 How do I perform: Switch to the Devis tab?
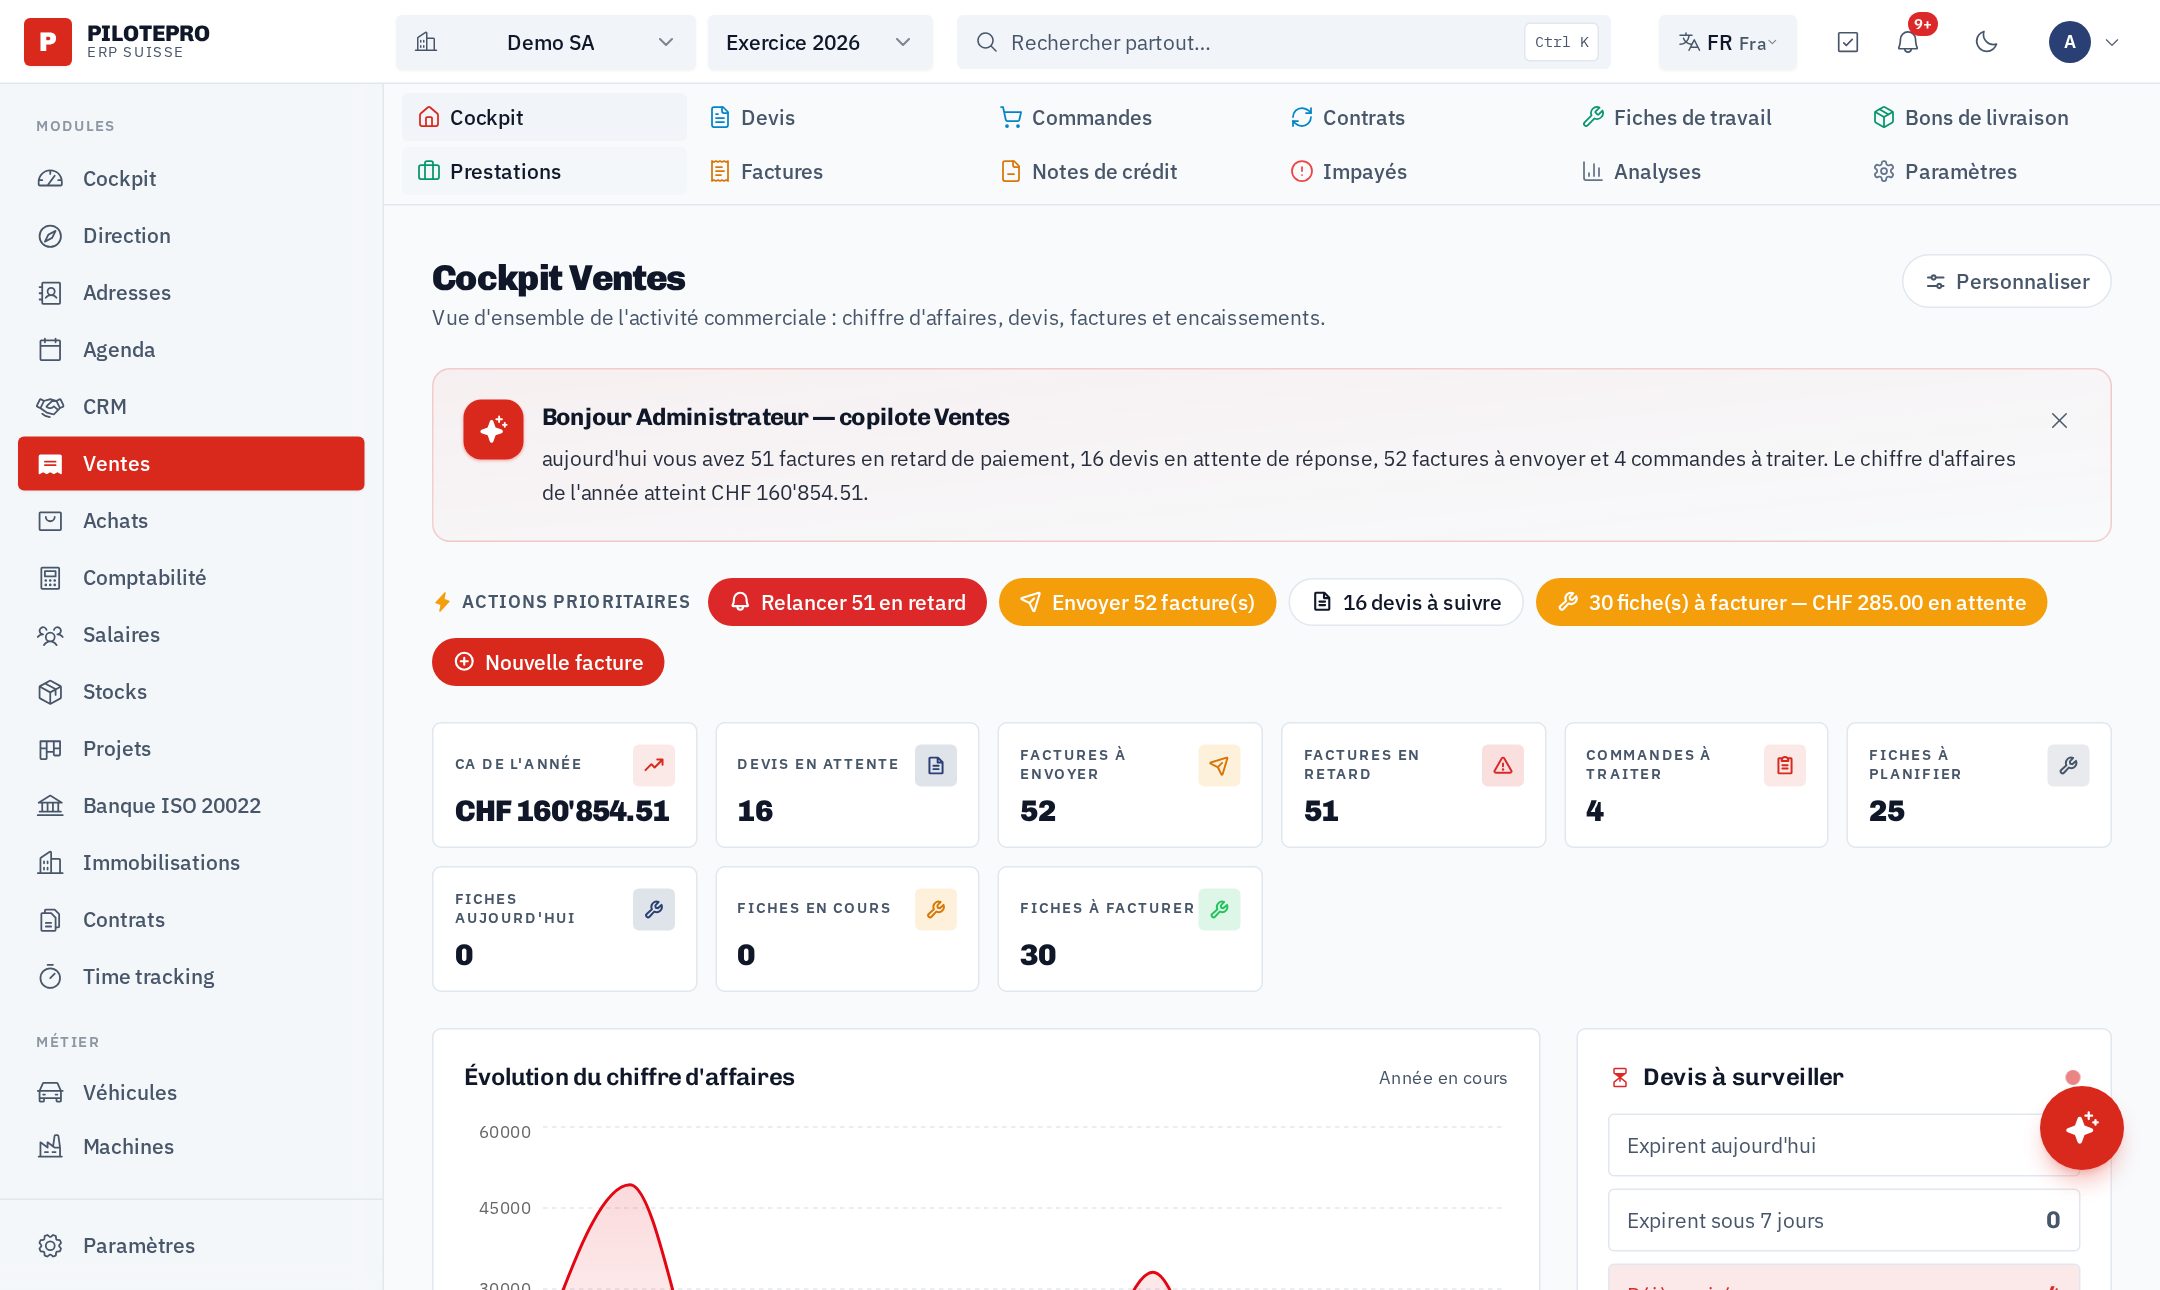[835, 118]
